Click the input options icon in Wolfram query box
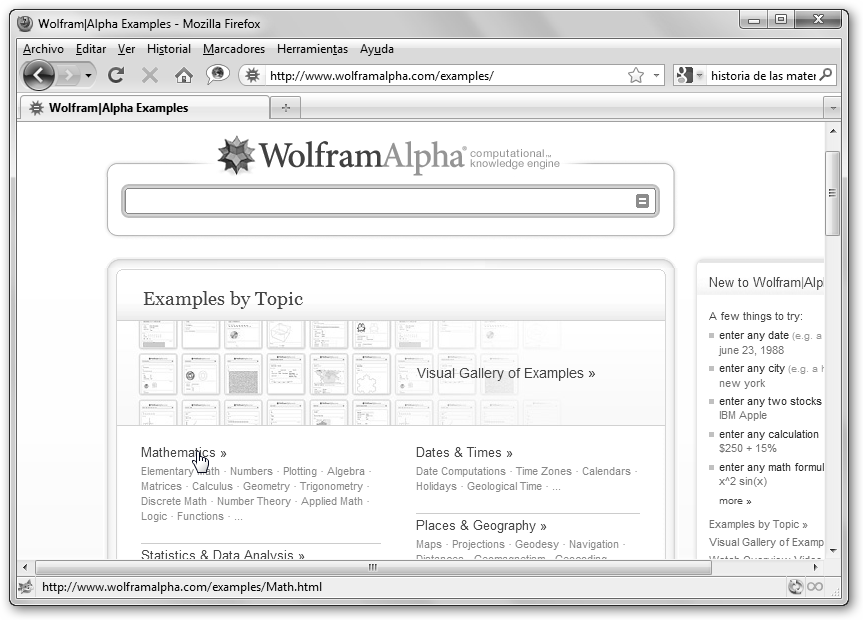 [x=642, y=201]
